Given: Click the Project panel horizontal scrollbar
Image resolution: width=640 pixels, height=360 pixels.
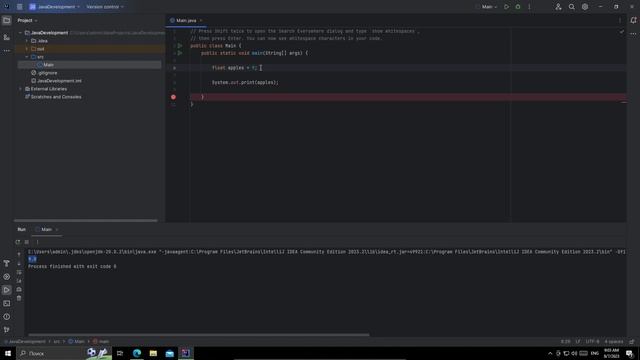Looking at the screenshot, I should (x=86, y=220).
